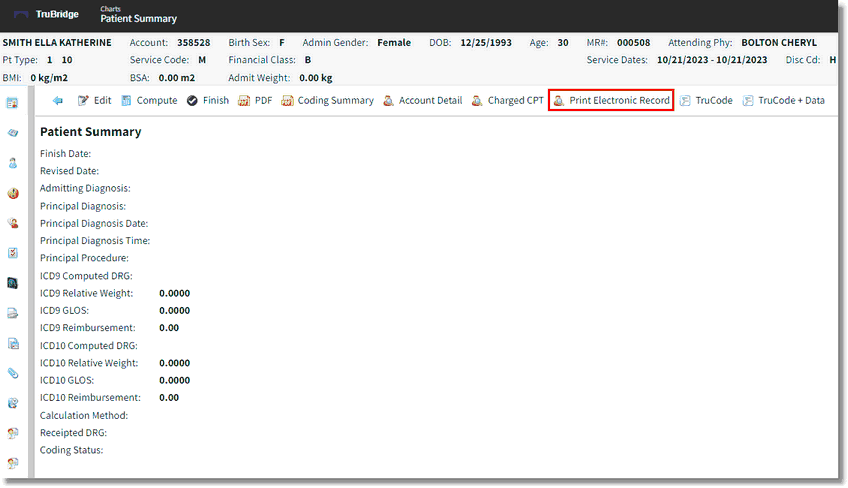Click the Charts breadcrumb in title bar
The image size is (848, 488).
(x=110, y=9)
